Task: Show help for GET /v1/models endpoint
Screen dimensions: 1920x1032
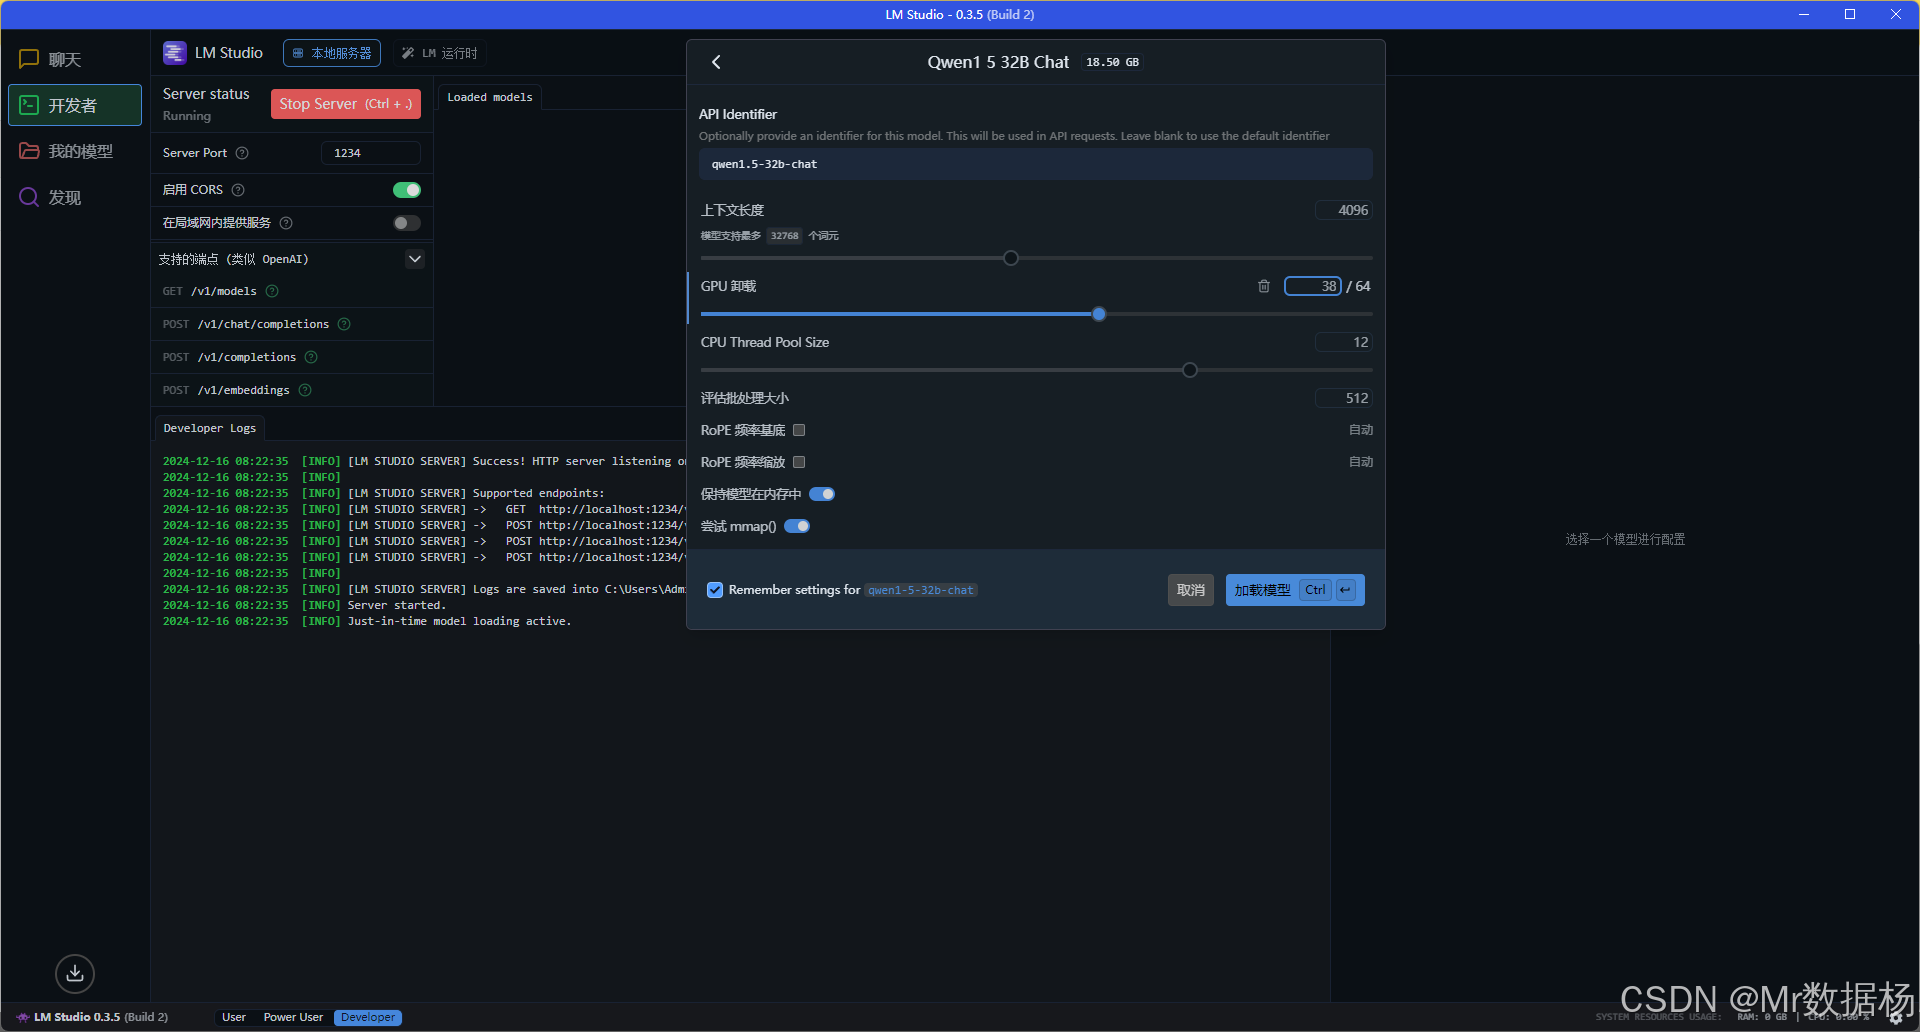Action: [272, 291]
